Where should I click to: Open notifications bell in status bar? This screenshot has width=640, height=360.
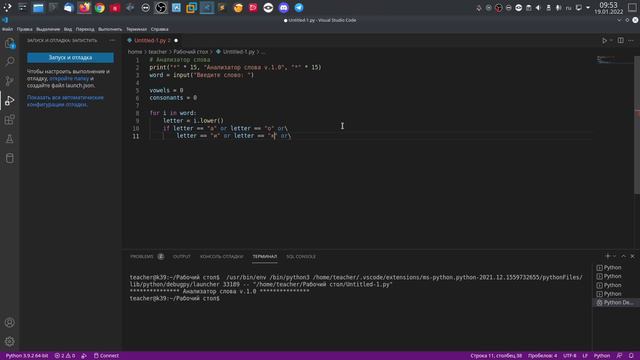pos(631,356)
